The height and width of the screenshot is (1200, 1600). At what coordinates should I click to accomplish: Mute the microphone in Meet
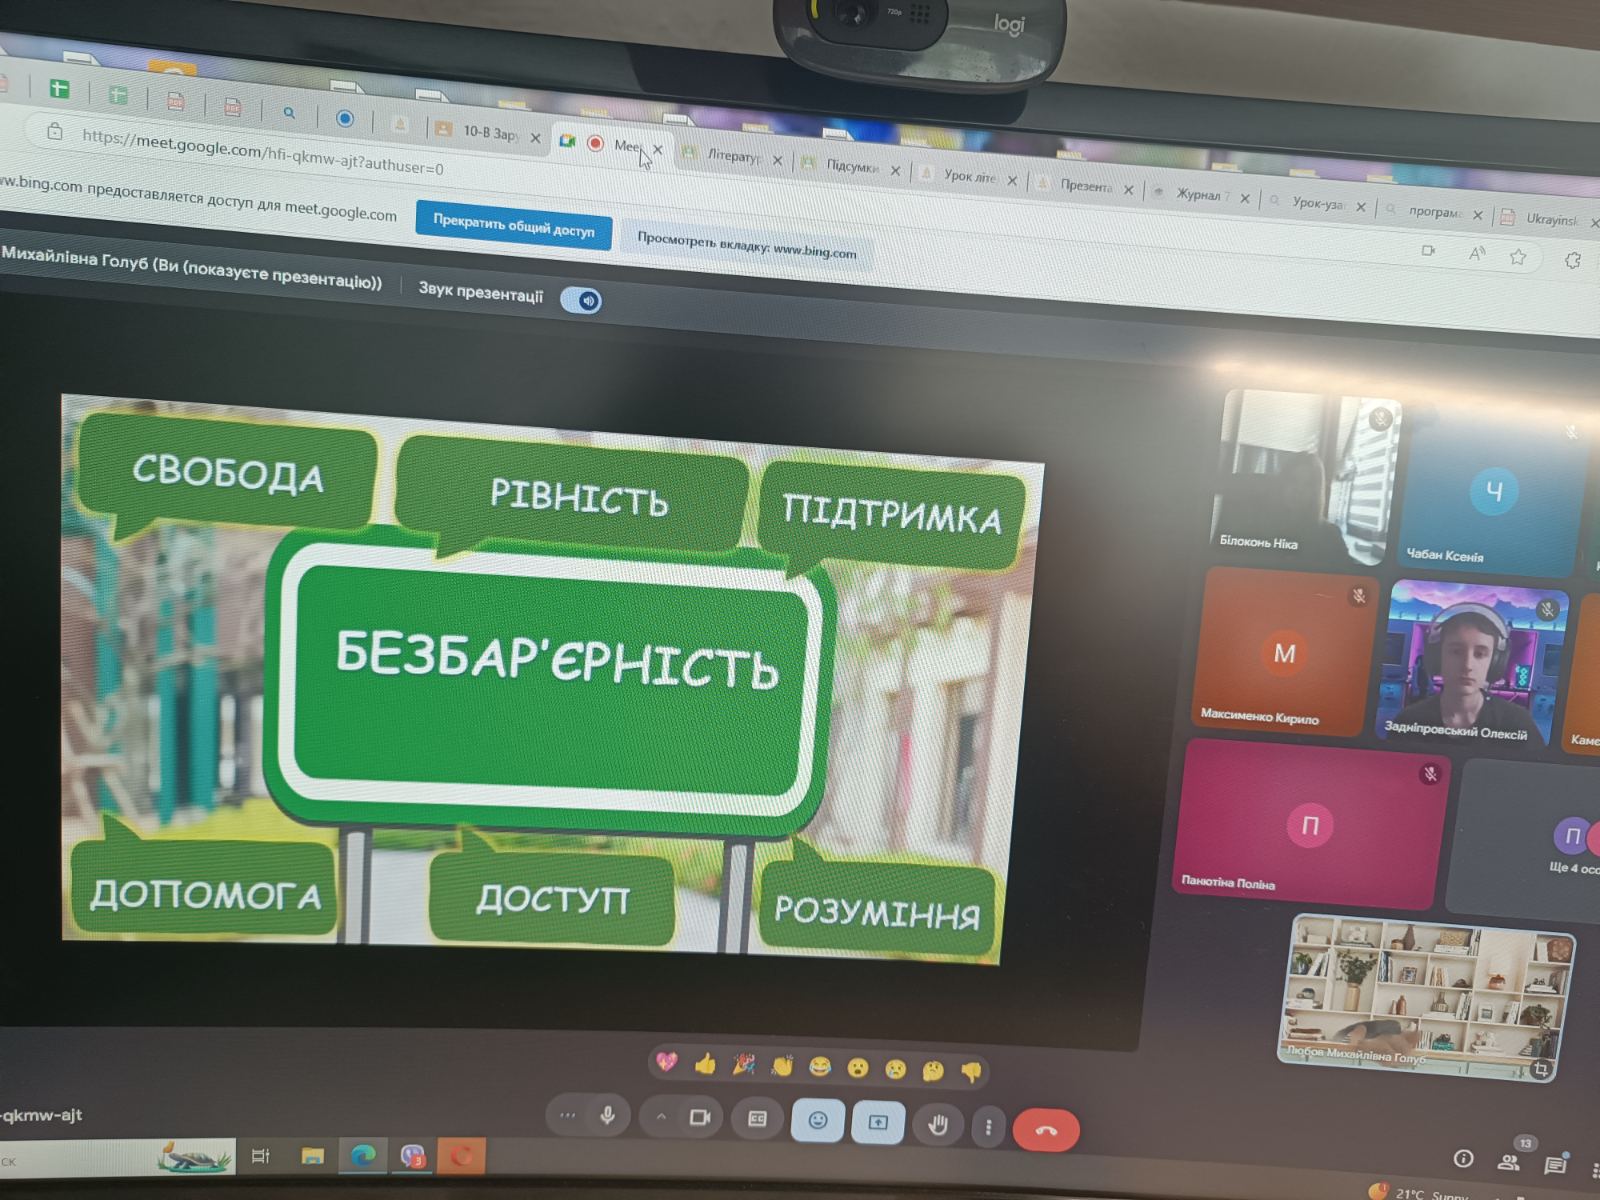pyautogui.click(x=607, y=1116)
